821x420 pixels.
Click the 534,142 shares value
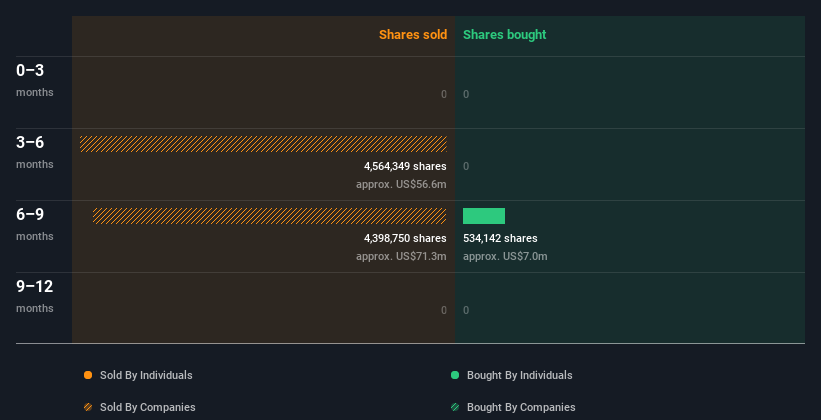500,238
